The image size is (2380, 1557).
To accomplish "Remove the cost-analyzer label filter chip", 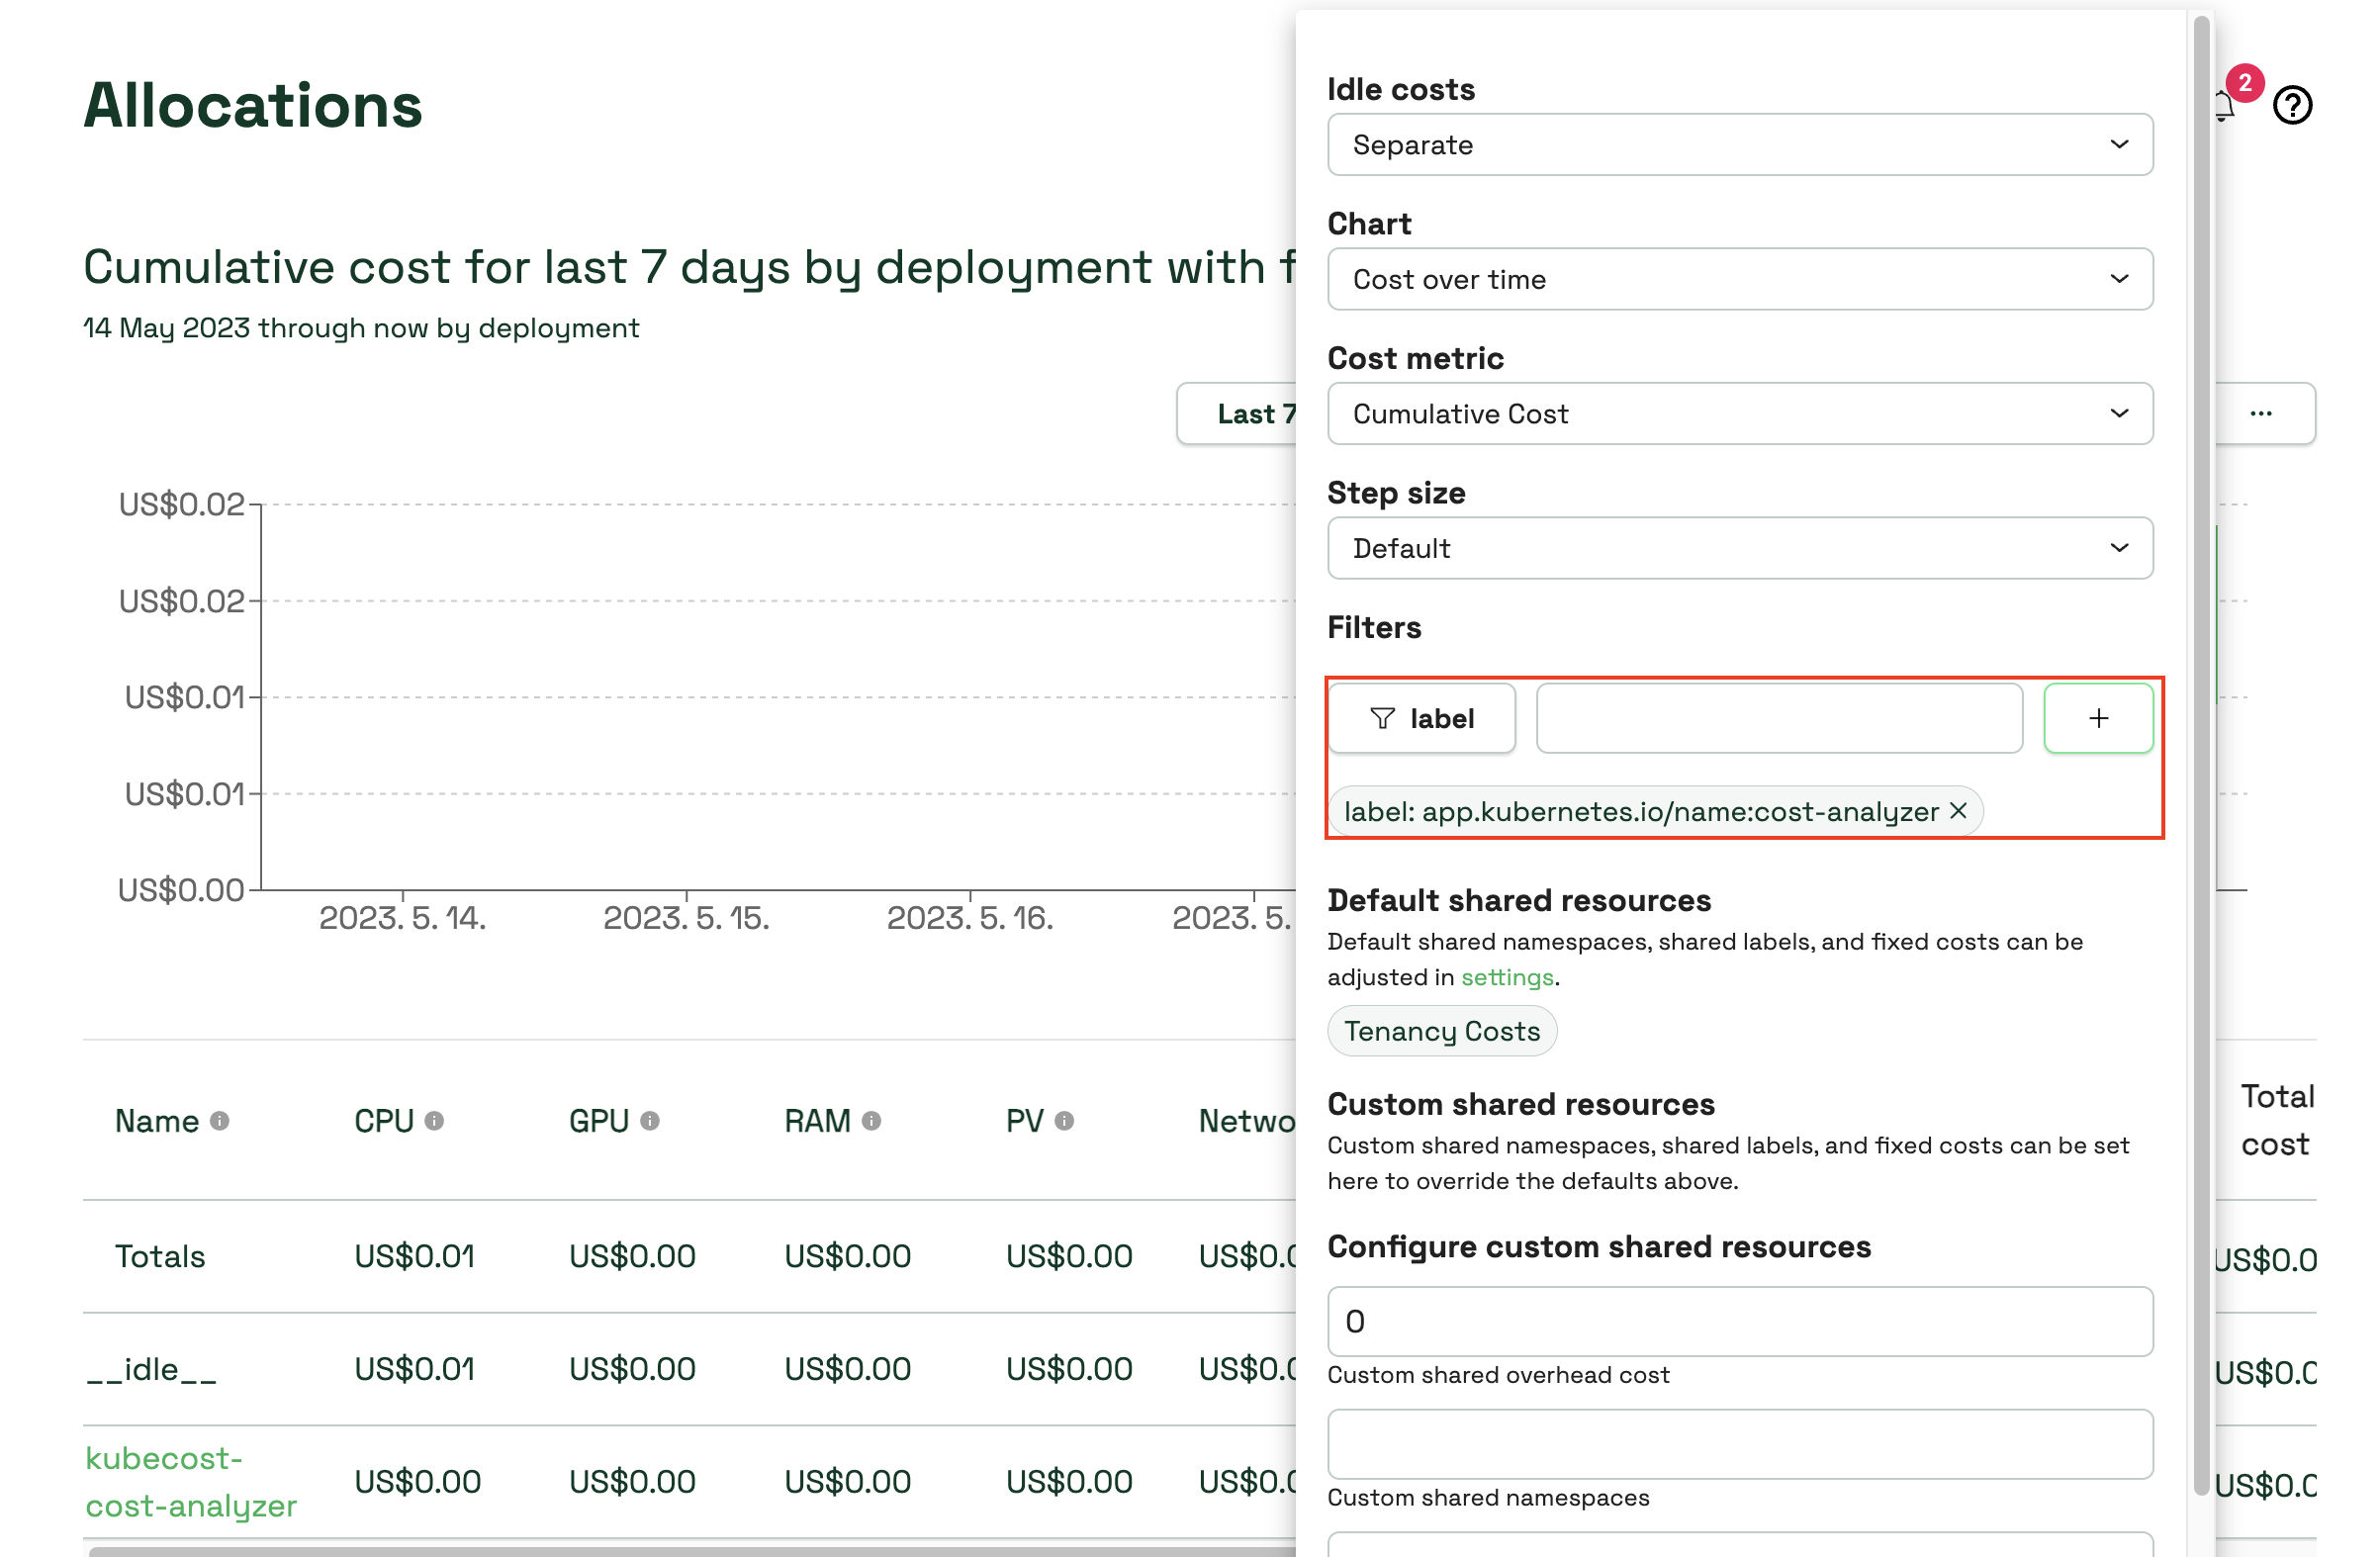I will [1957, 811].
